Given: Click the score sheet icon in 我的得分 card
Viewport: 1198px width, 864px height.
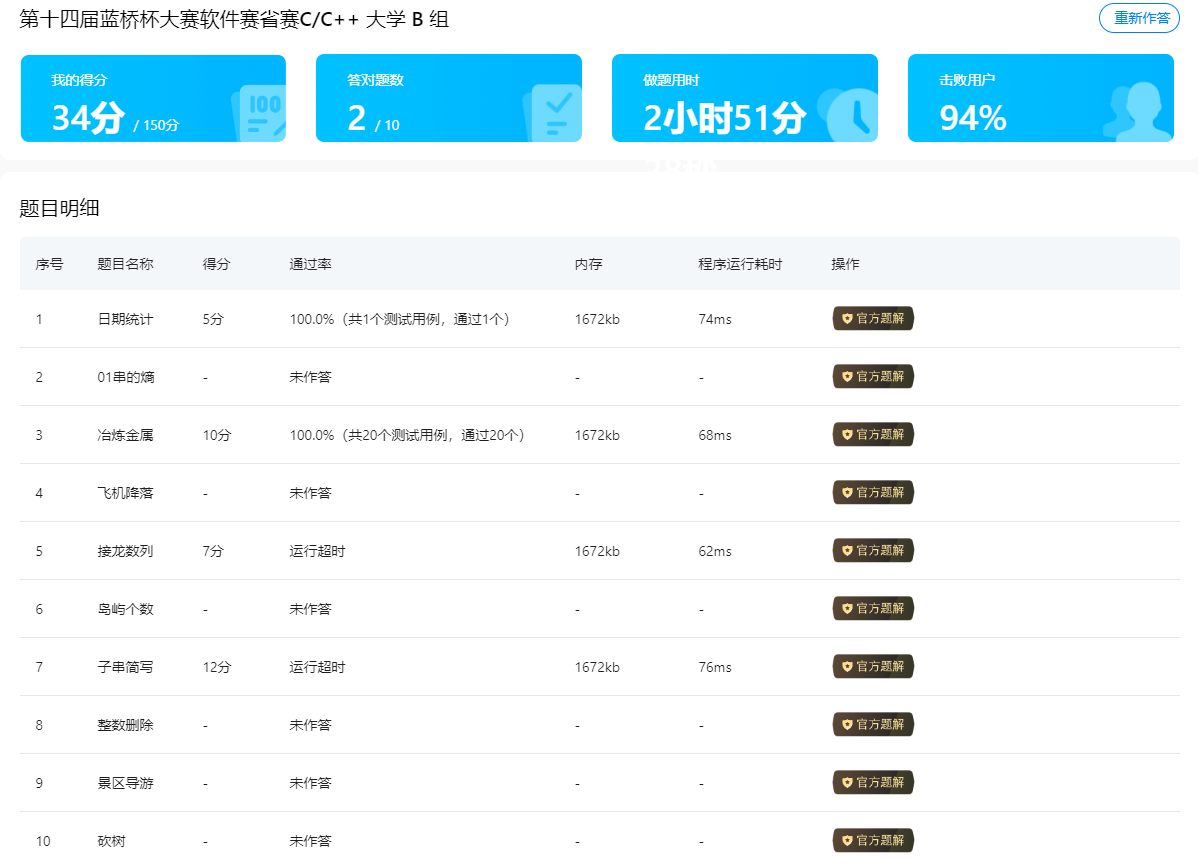Looking at the screenshot, I should click(x=260, y=113).
